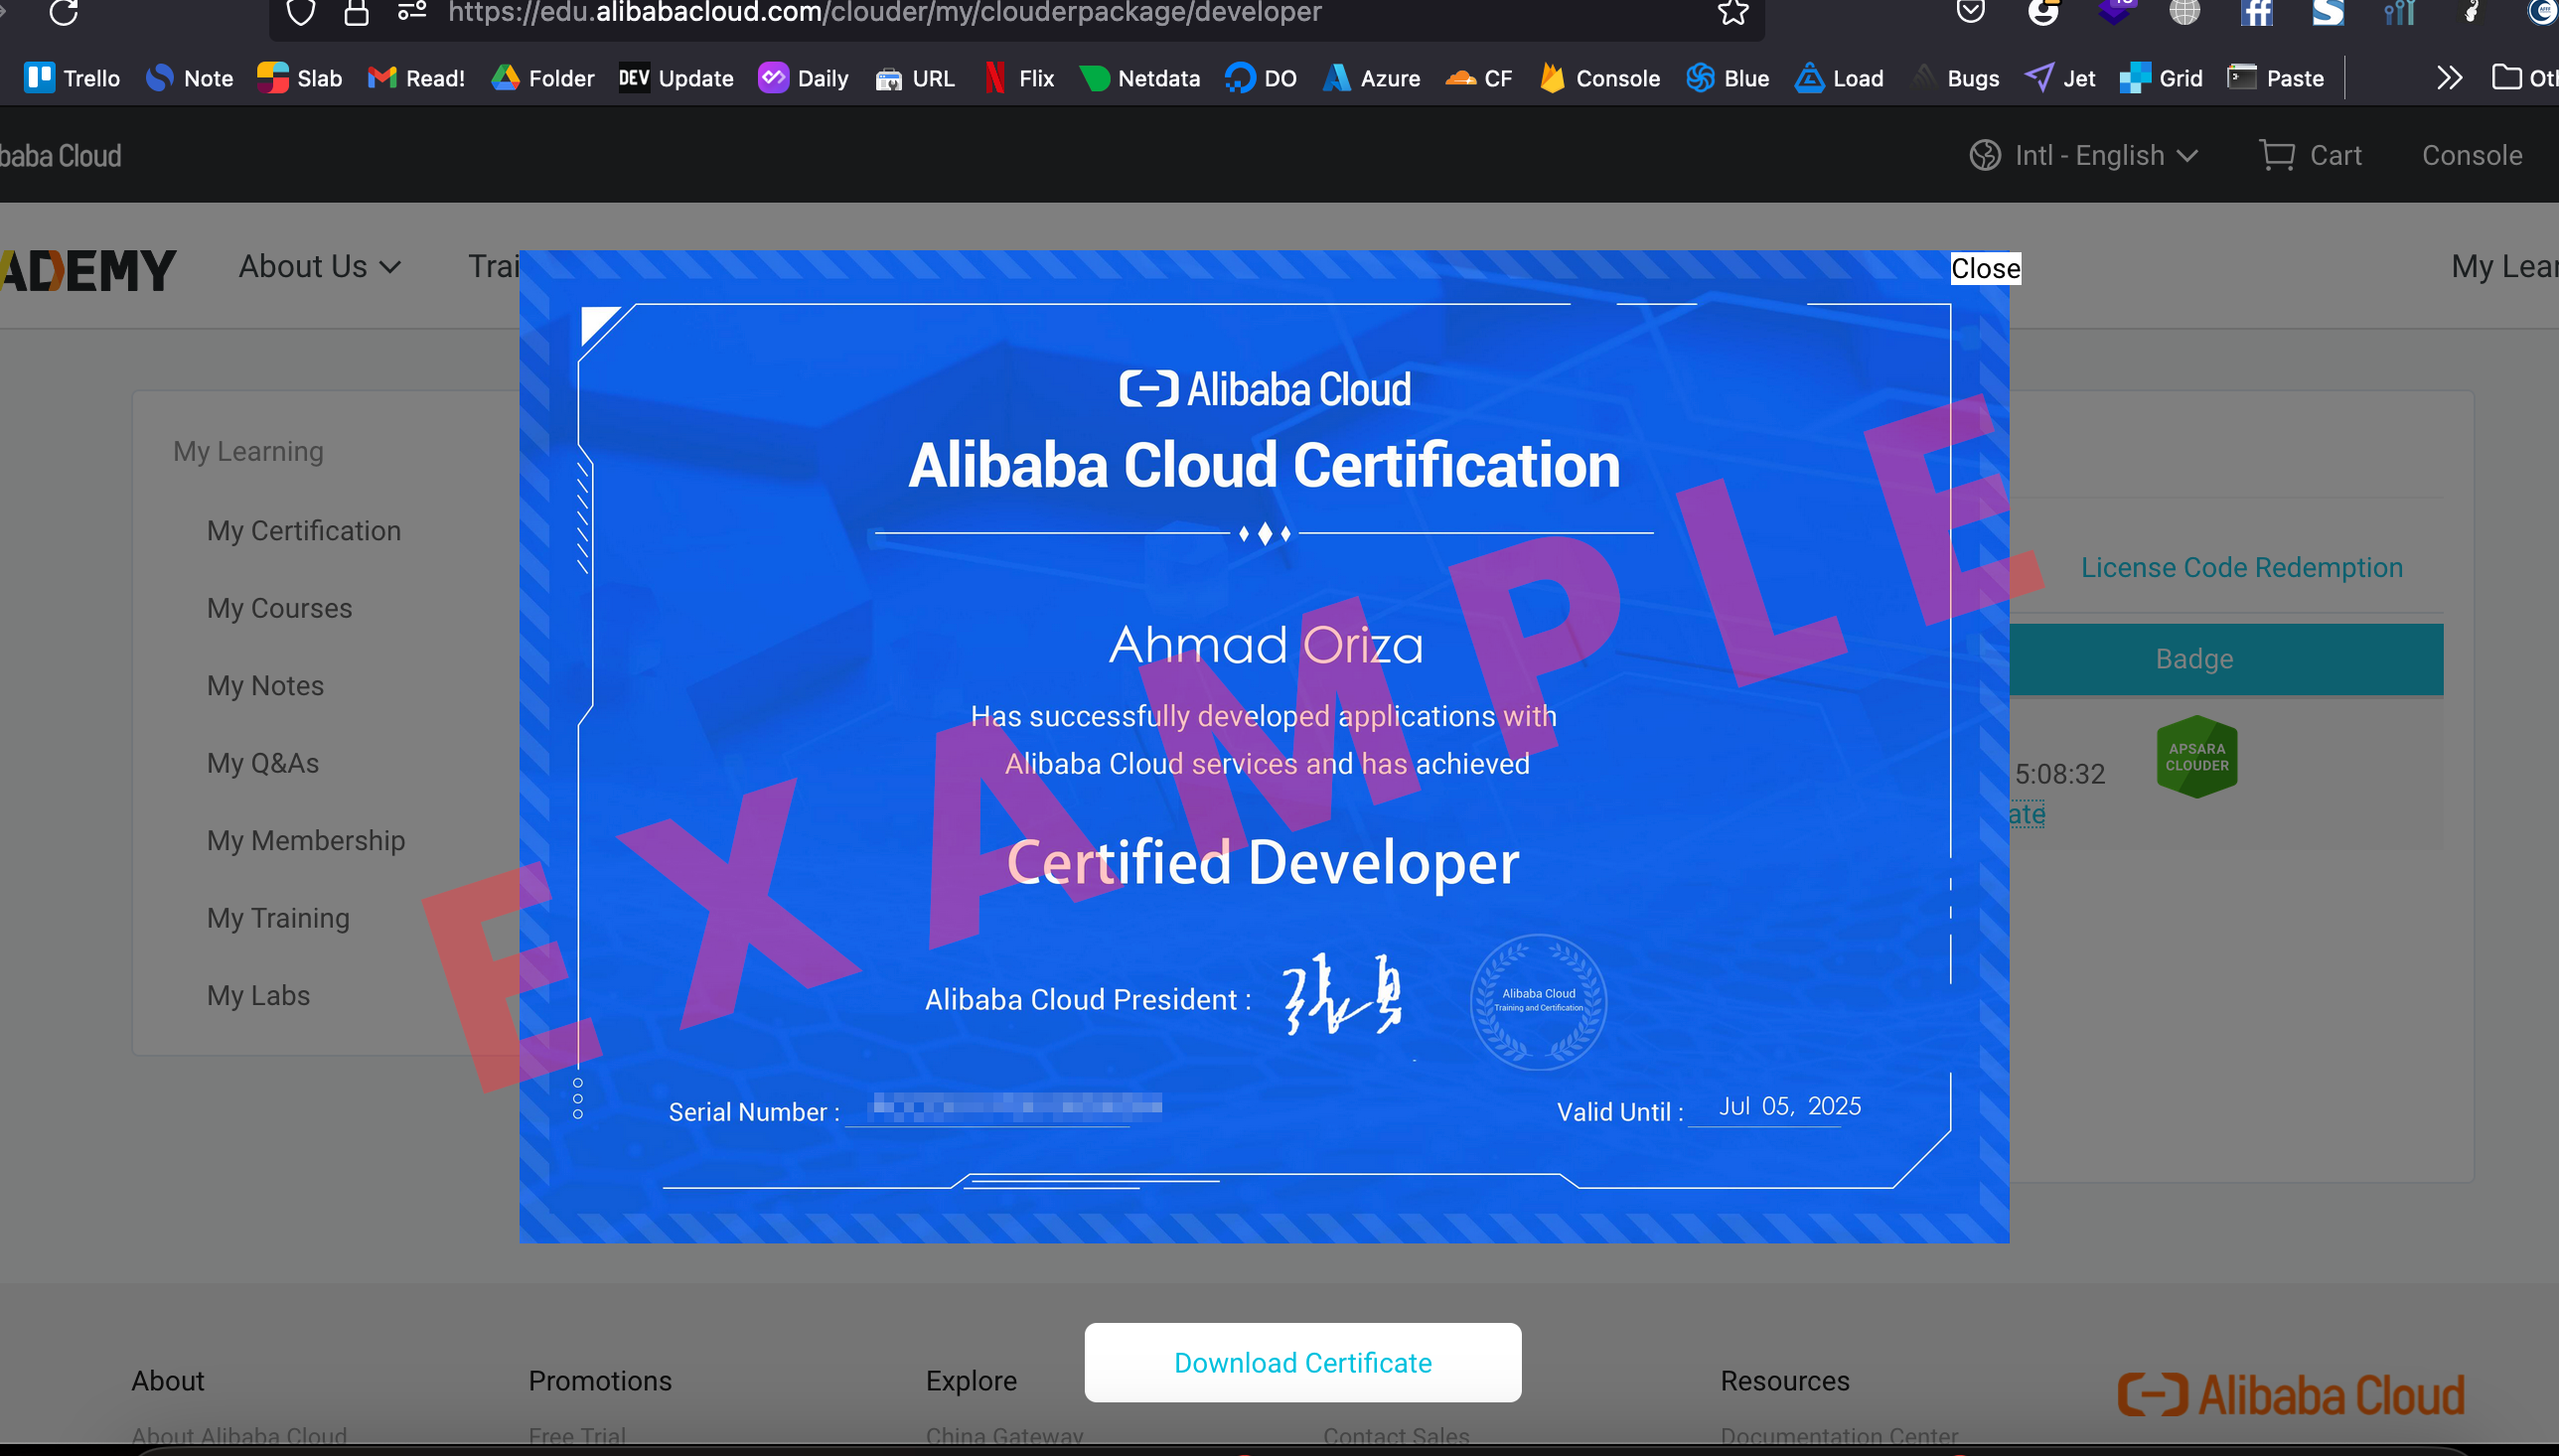Open the Paste bookmark
The height and width of the screenshot is (1456, 2559).
click(2275, 78)
